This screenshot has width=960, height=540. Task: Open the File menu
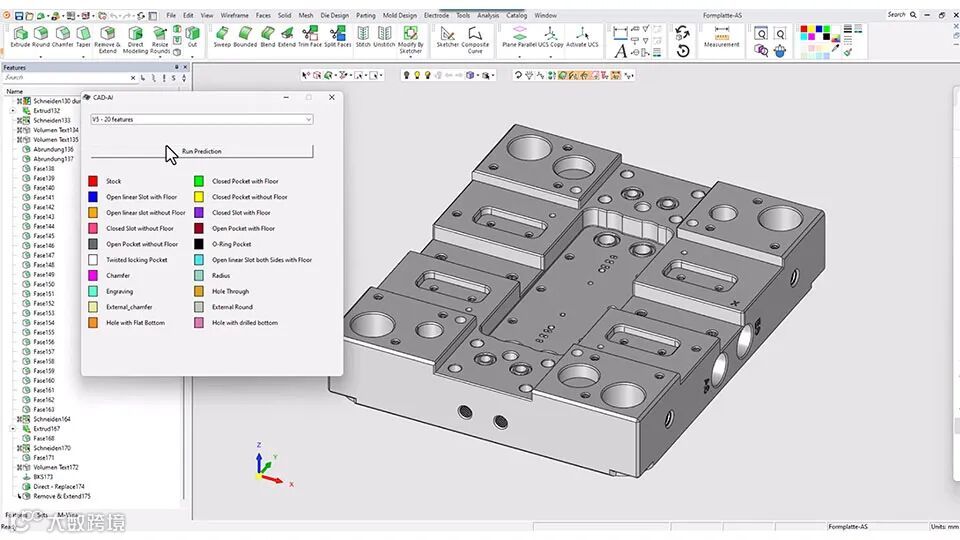tap(171, 15)
